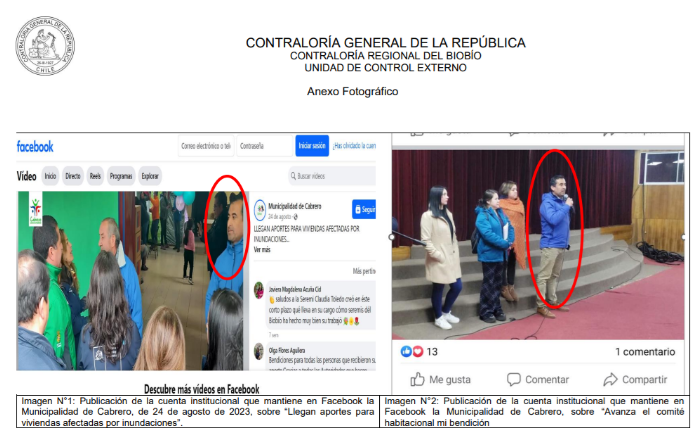Click the Comentar button
This screenshot has width=696, height=439.
tap(538, 380)
